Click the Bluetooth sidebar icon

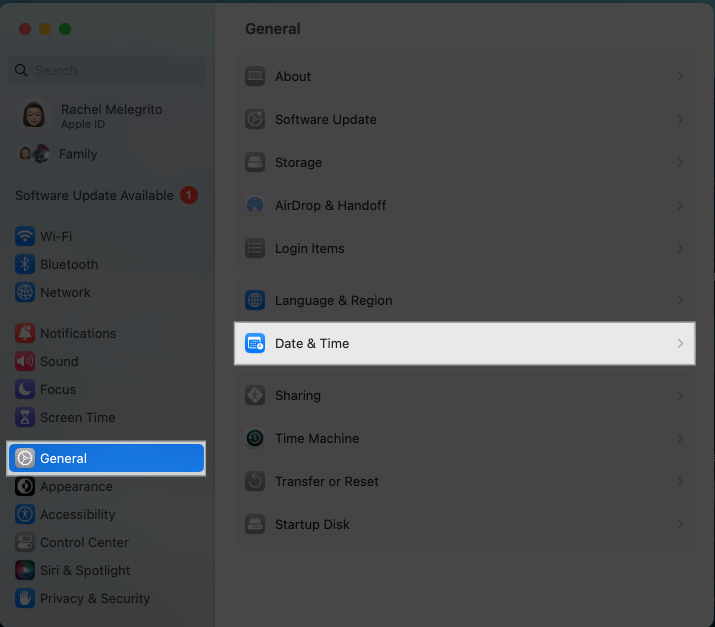[25, 264]
